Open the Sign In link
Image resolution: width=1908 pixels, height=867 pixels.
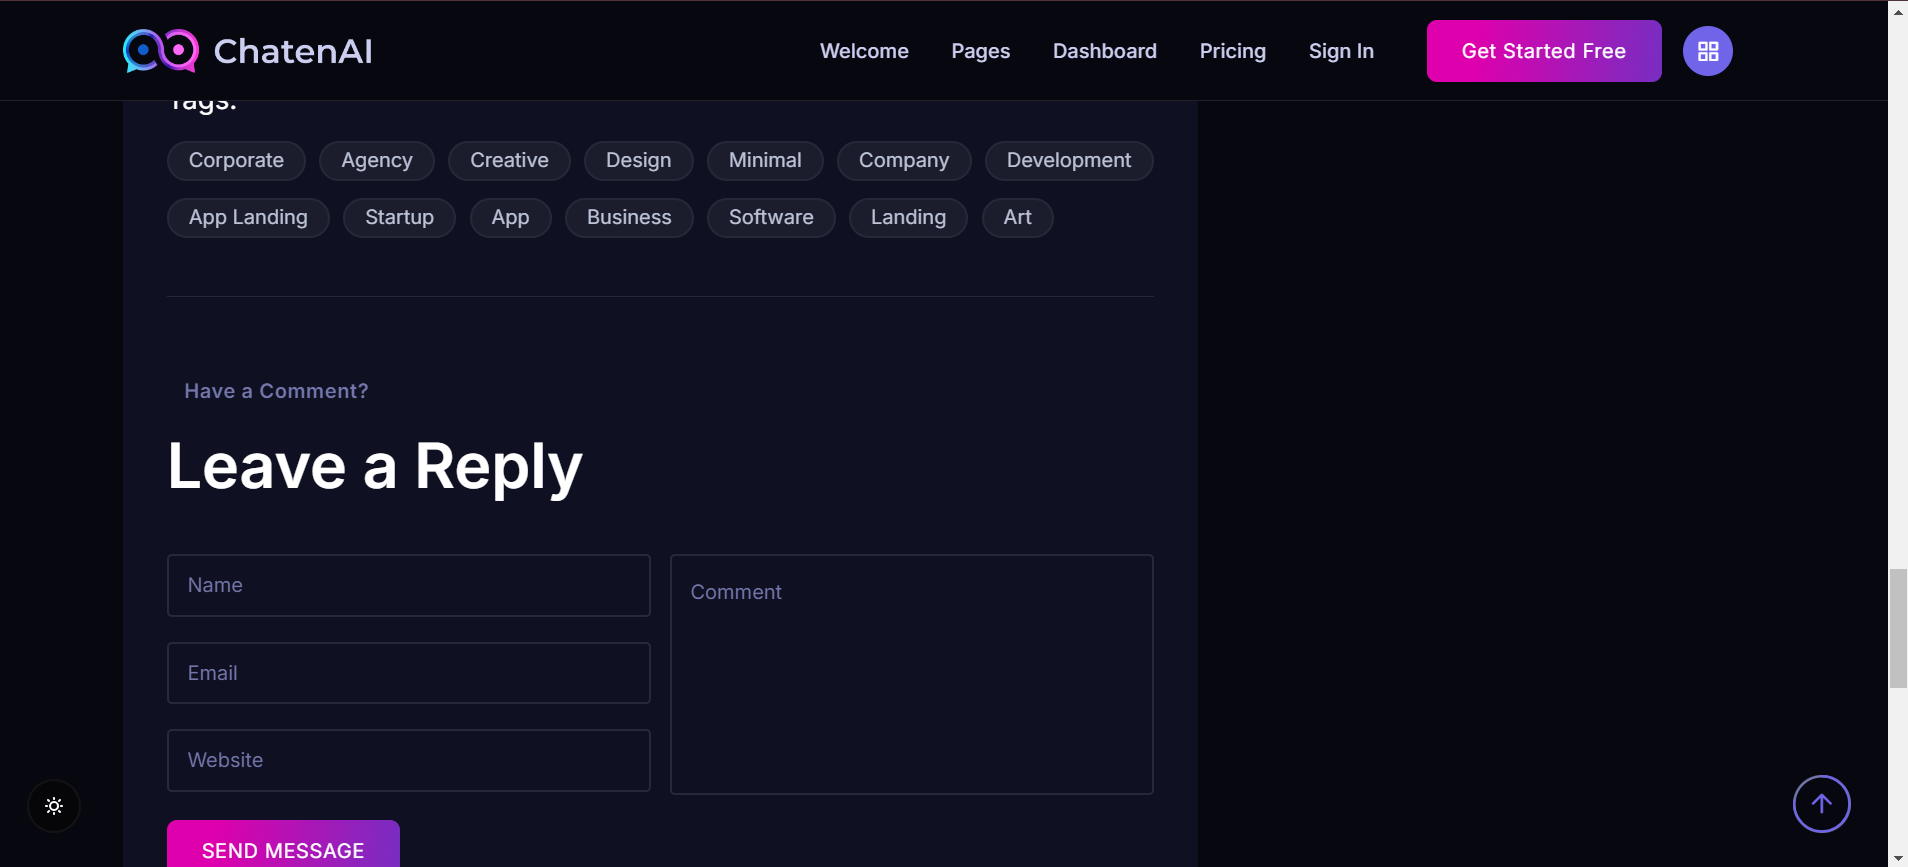(1341, 51)
